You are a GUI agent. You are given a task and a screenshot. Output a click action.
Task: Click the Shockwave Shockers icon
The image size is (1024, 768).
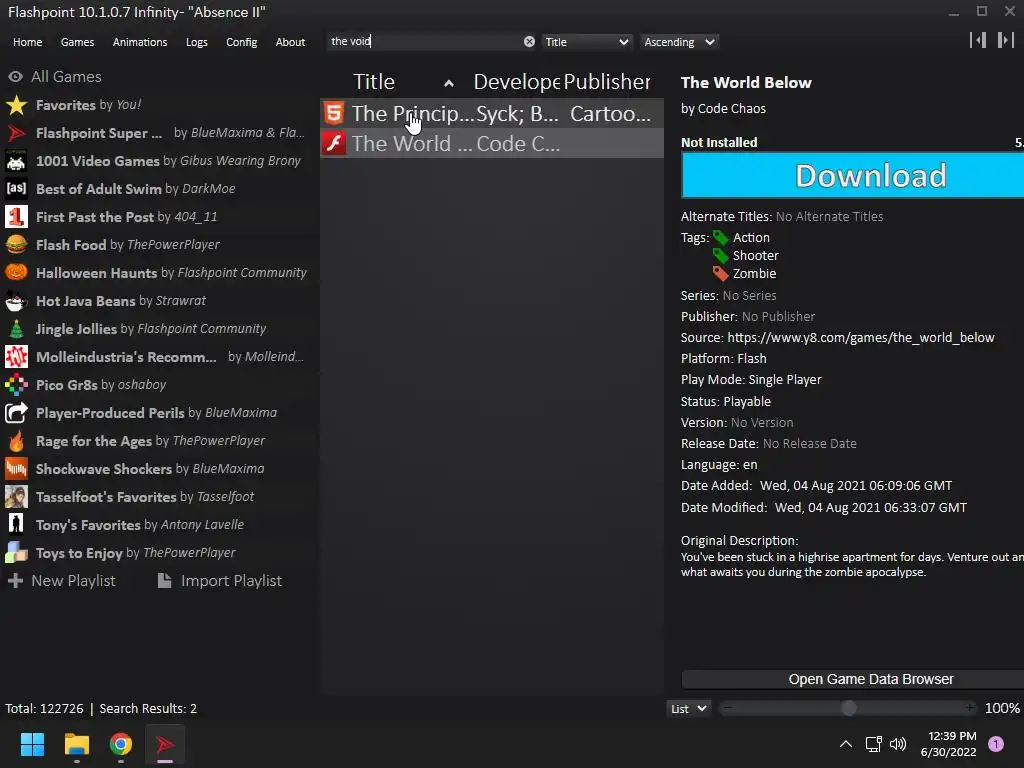coord(16,469)
